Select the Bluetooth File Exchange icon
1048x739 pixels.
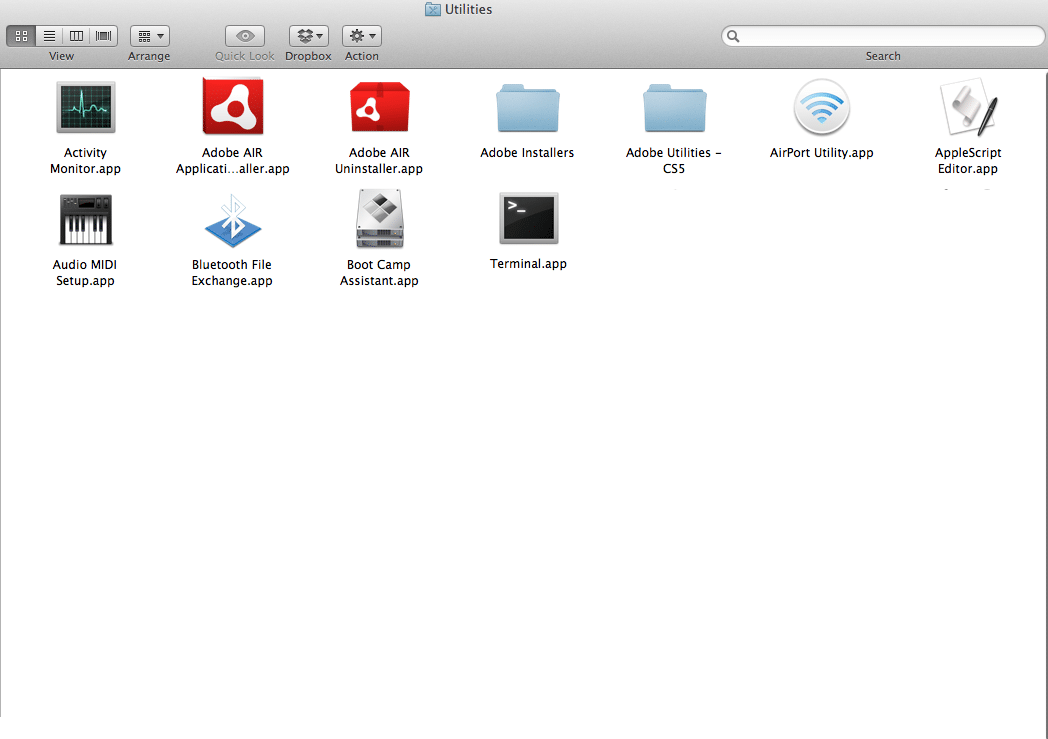(233, 220)
